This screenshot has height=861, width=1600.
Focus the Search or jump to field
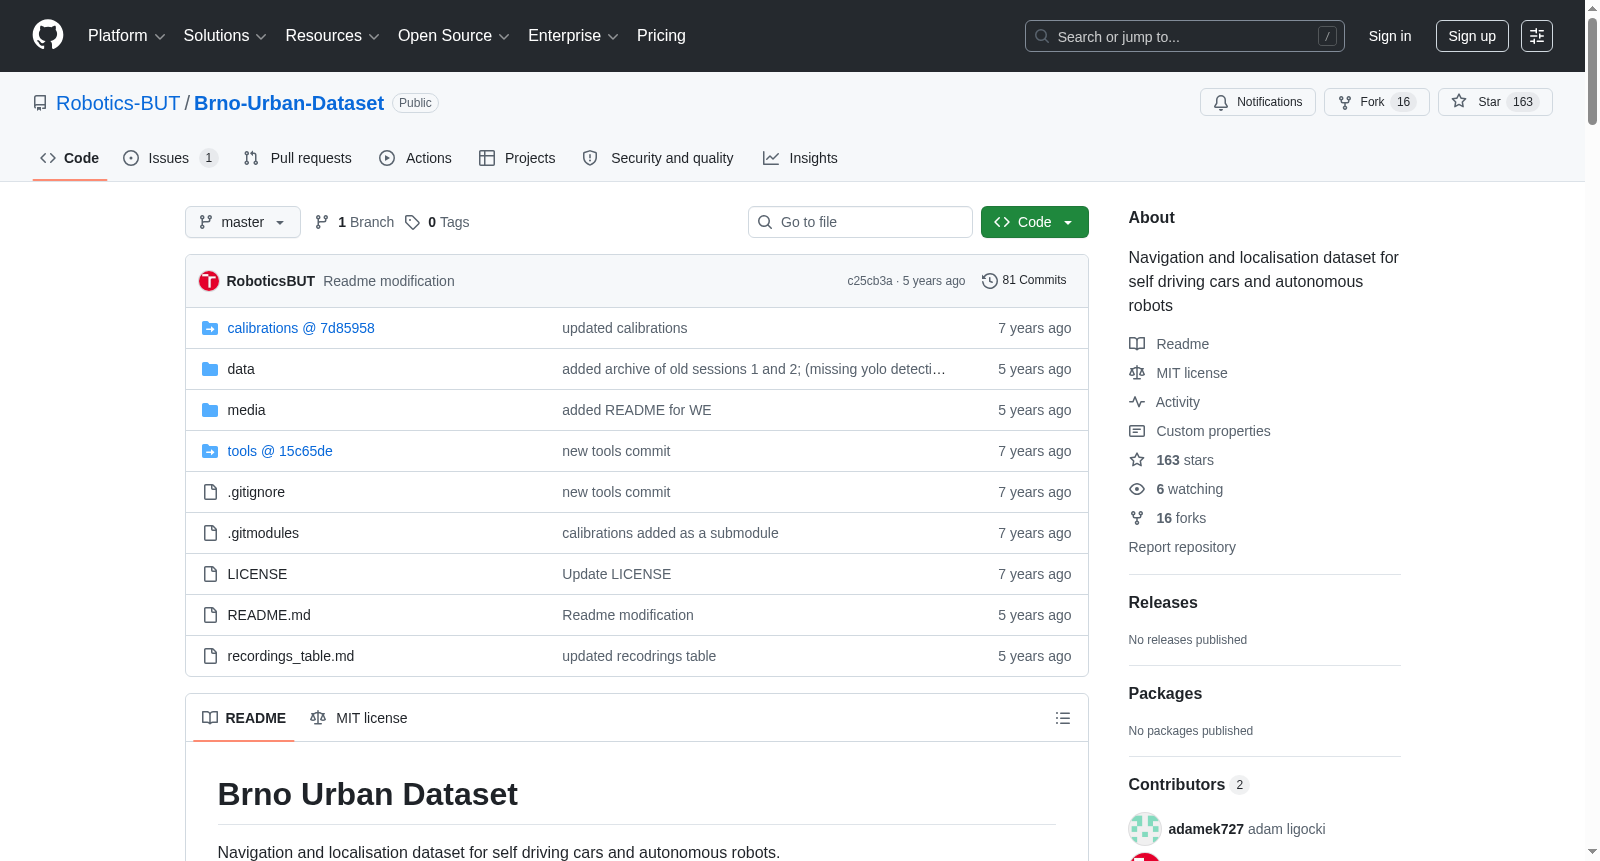1185,36
